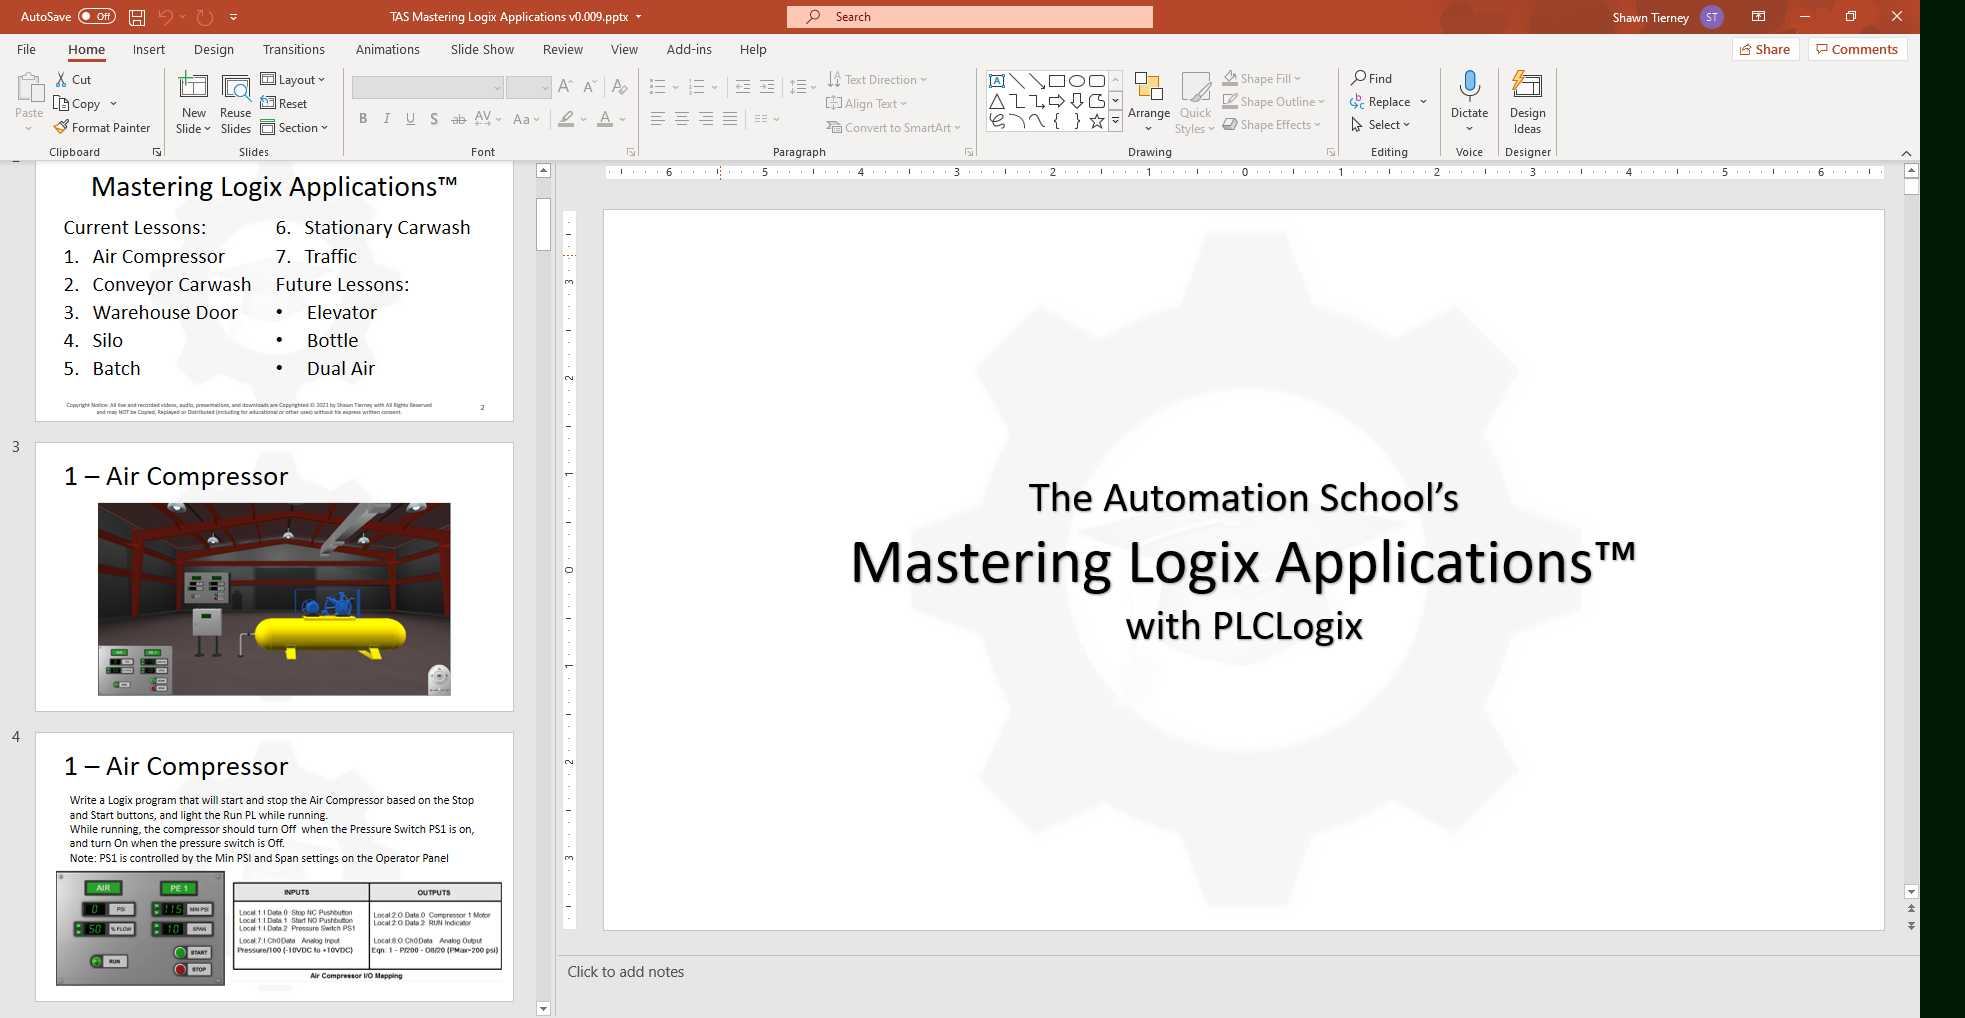Open the Reuse Slides pane
This screenshot has height=1018, width=1965.
[x=236, y=103]
